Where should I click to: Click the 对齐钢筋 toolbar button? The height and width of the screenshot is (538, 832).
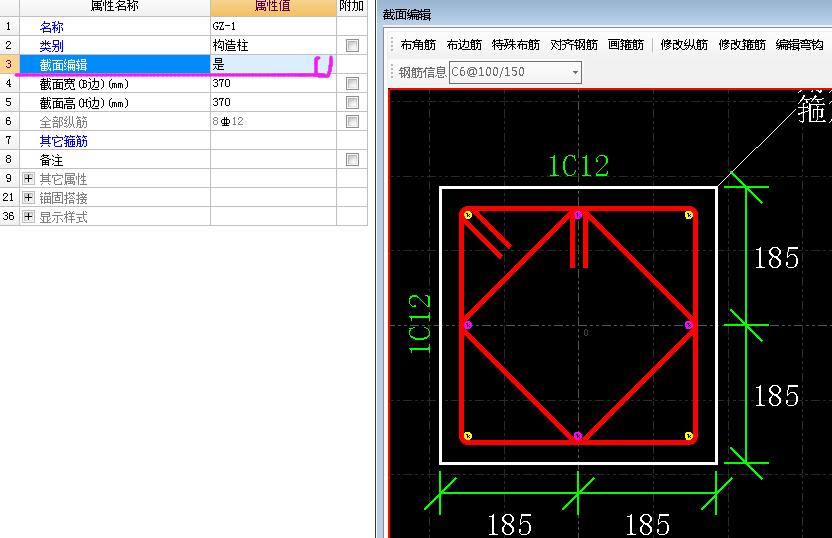pos(574,45)
